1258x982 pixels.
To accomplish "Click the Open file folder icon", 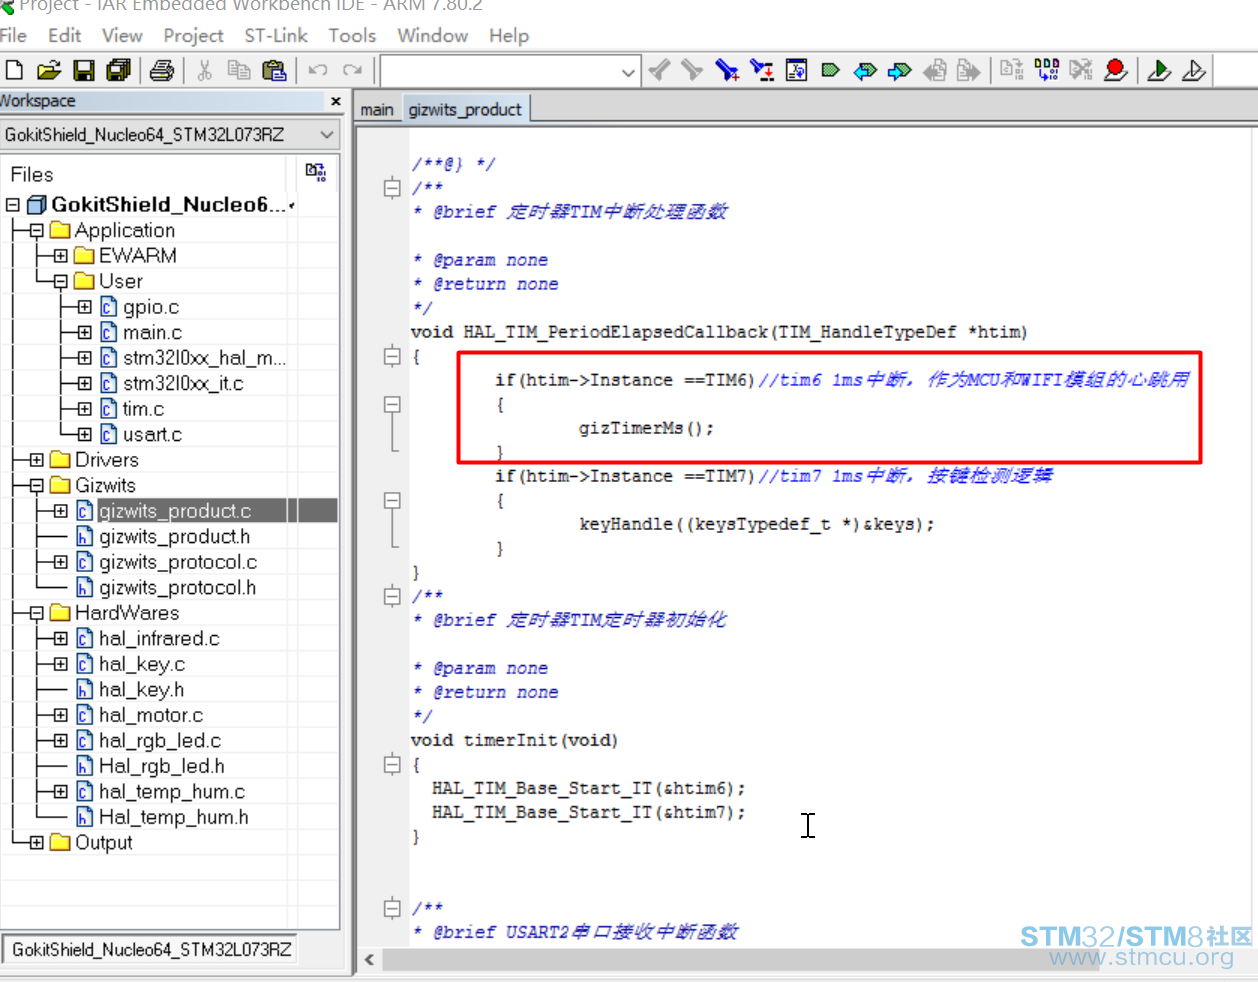I will pyautogui.click(x=49, y=71).
